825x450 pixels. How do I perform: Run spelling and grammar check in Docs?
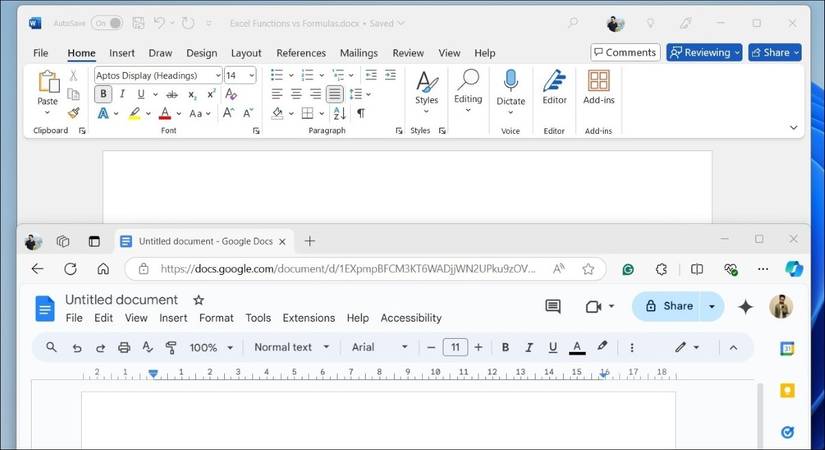click(x=147, y=347)
